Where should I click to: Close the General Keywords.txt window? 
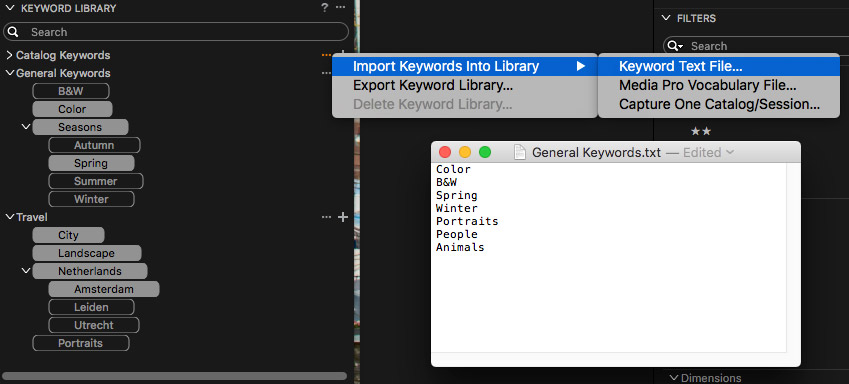(445, 152)
